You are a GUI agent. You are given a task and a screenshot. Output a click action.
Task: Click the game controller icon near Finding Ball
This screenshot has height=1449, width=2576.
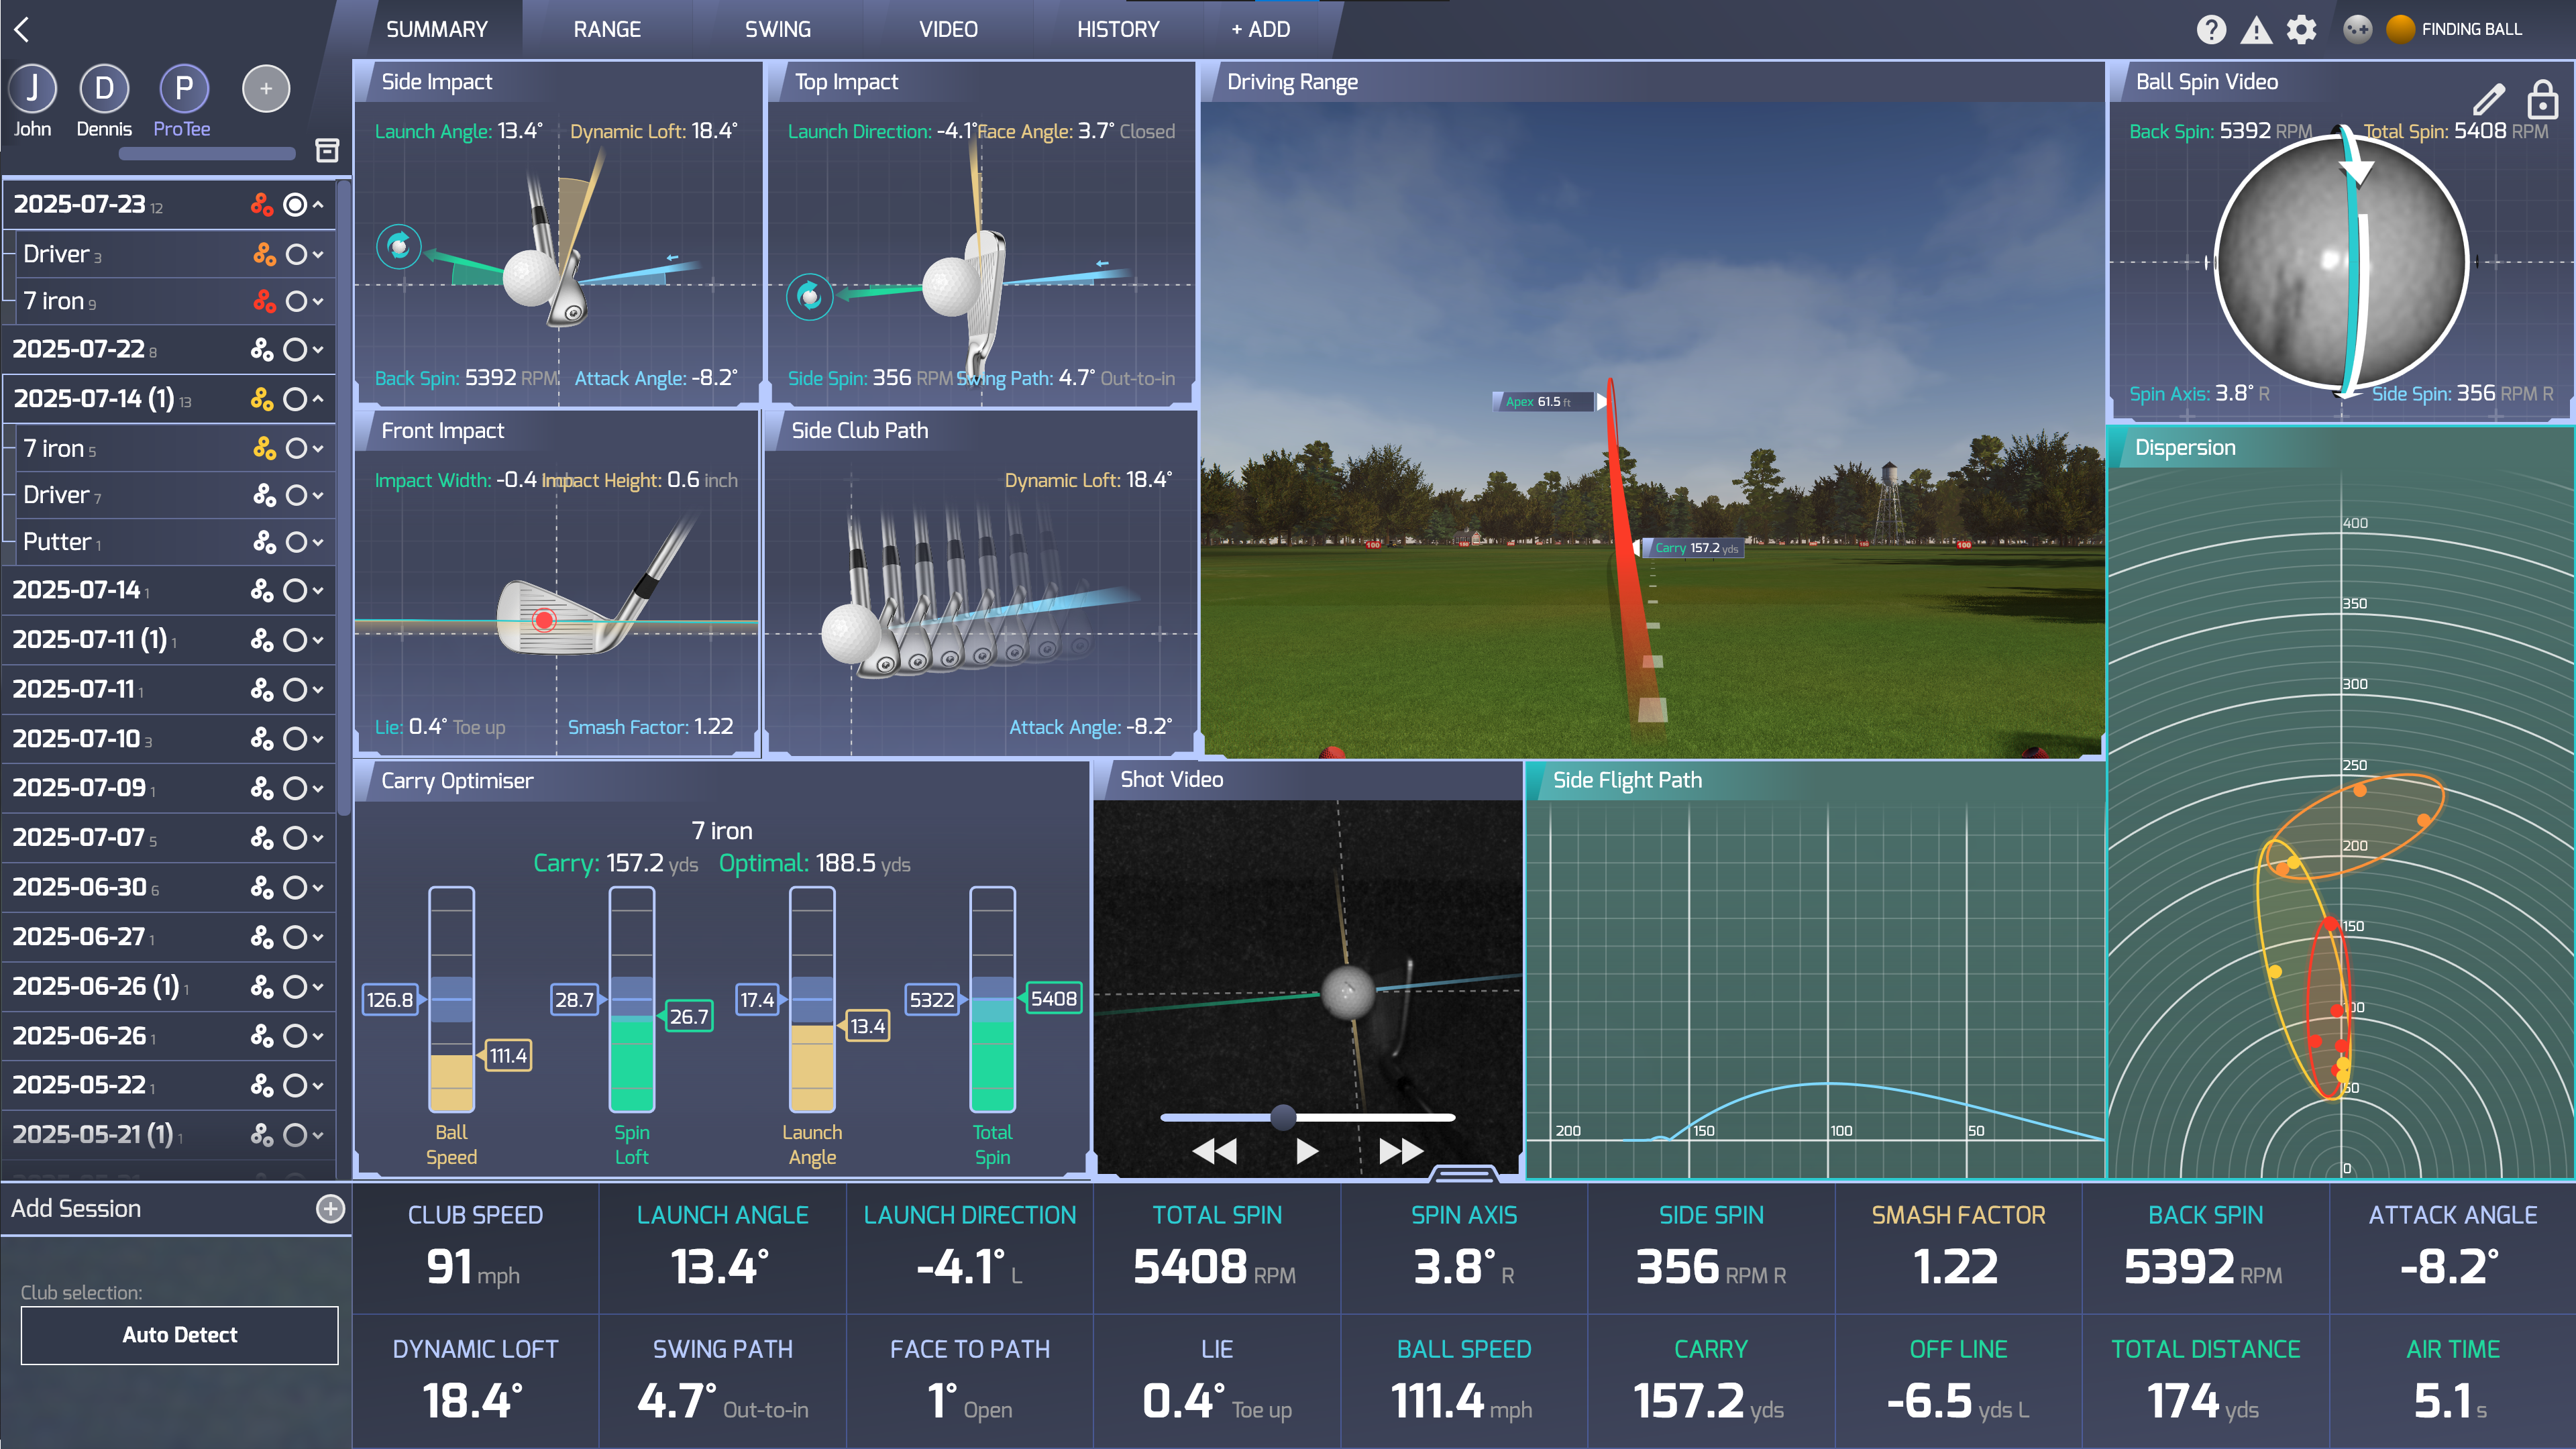point(2357,29)
